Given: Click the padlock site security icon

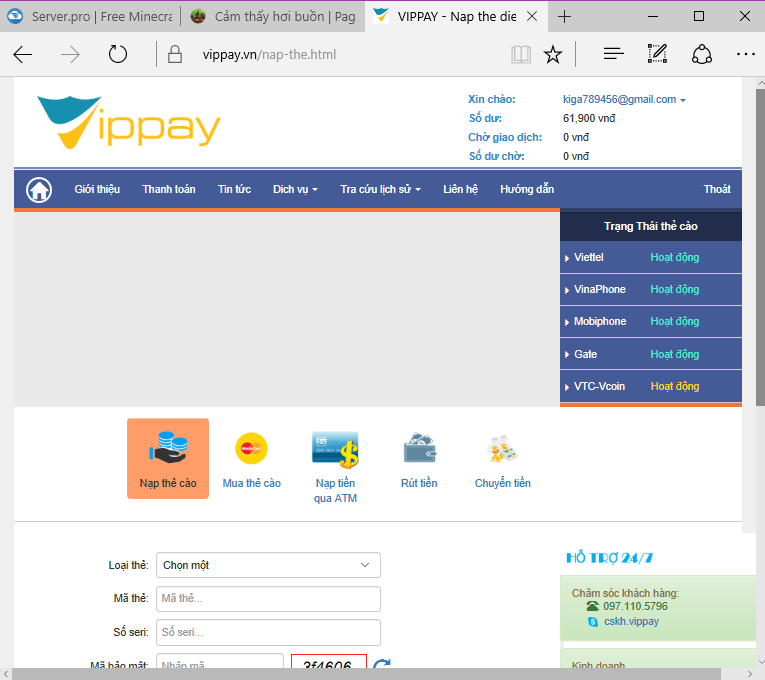Looking at the screenshot, I should [x=175, y=54].
